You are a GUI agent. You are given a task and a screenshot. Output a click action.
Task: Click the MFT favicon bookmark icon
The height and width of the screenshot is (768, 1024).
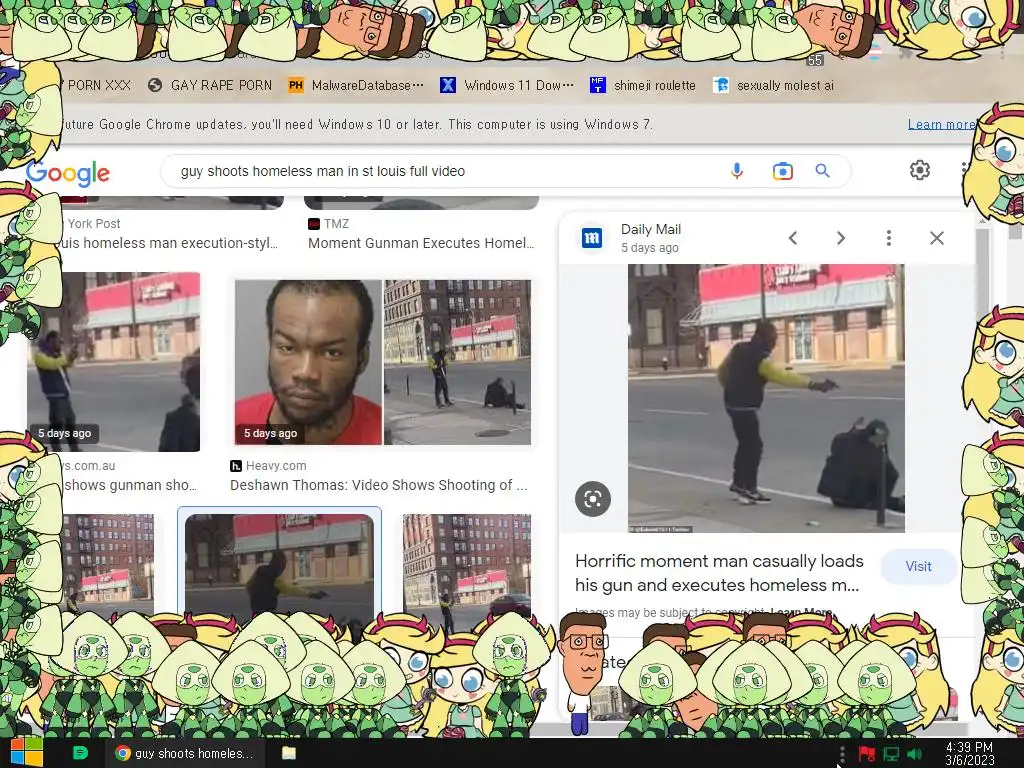pos(598,86)
